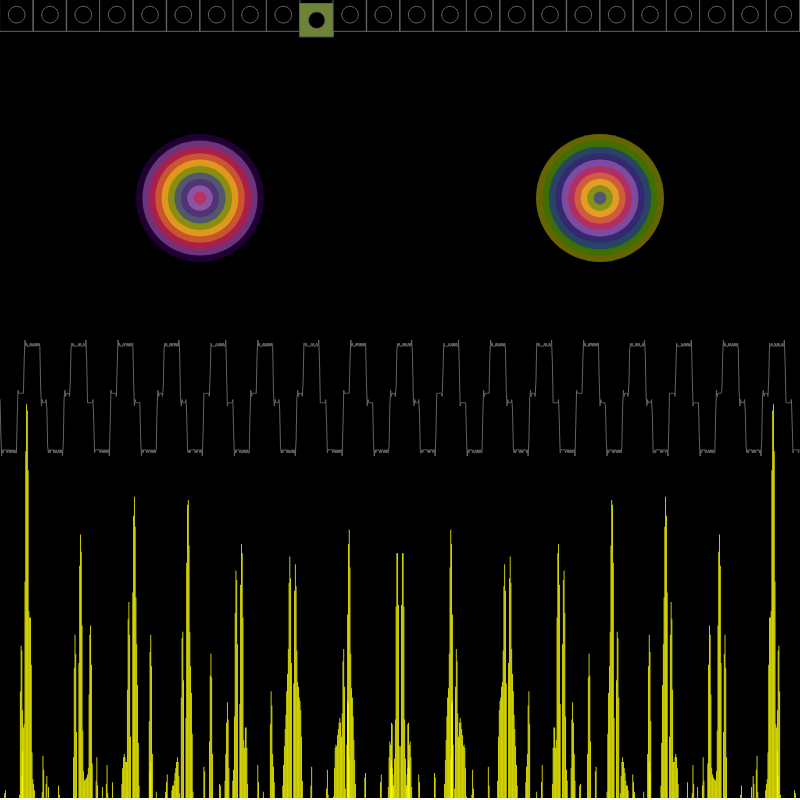Choose the circle cell just right of the green cell
The height and width of the screenshot is (800, 800).
pos(350,15)
